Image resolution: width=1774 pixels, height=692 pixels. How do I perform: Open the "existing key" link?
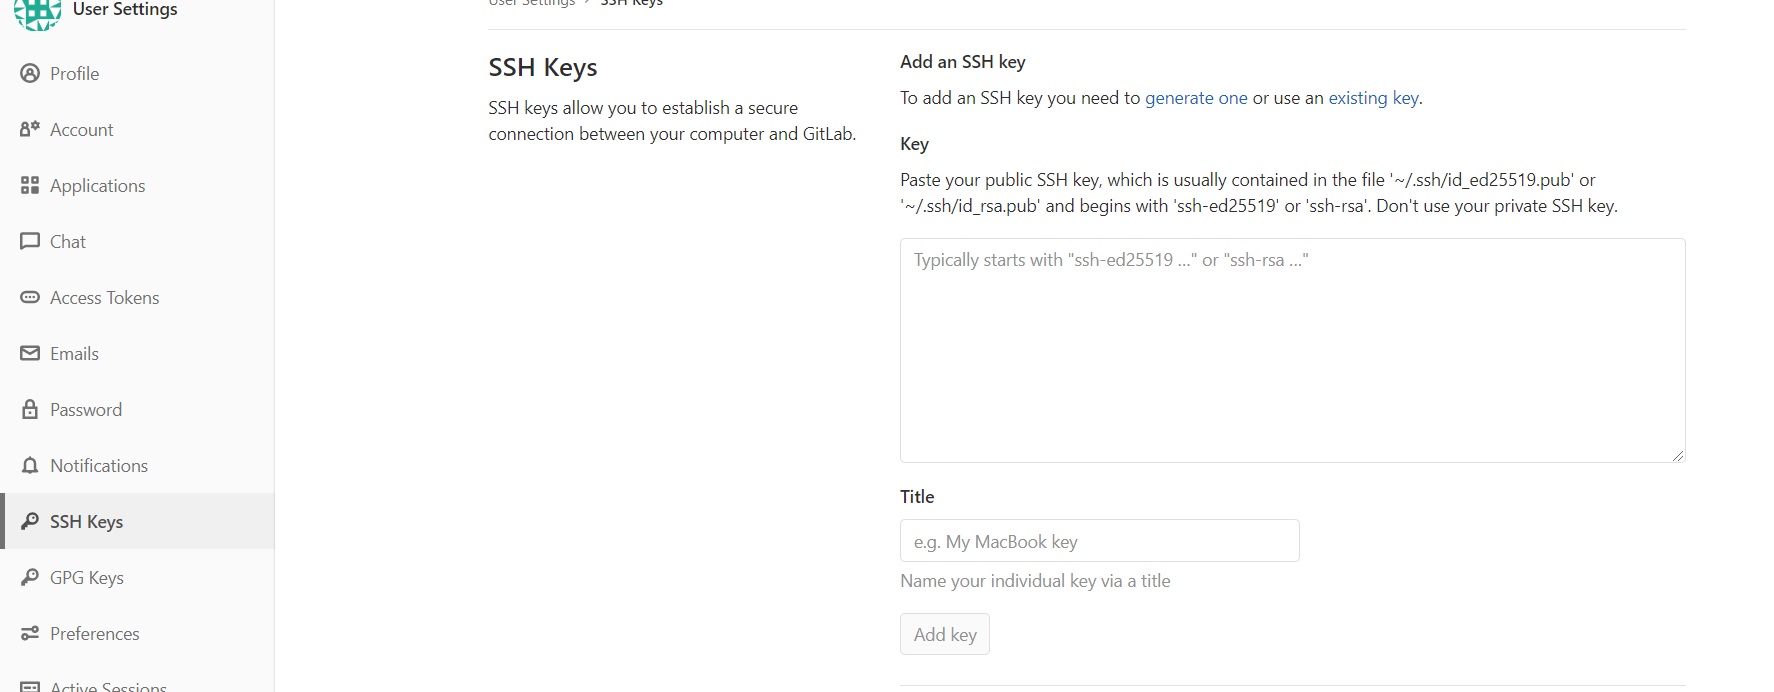(x=1373, y=98)
